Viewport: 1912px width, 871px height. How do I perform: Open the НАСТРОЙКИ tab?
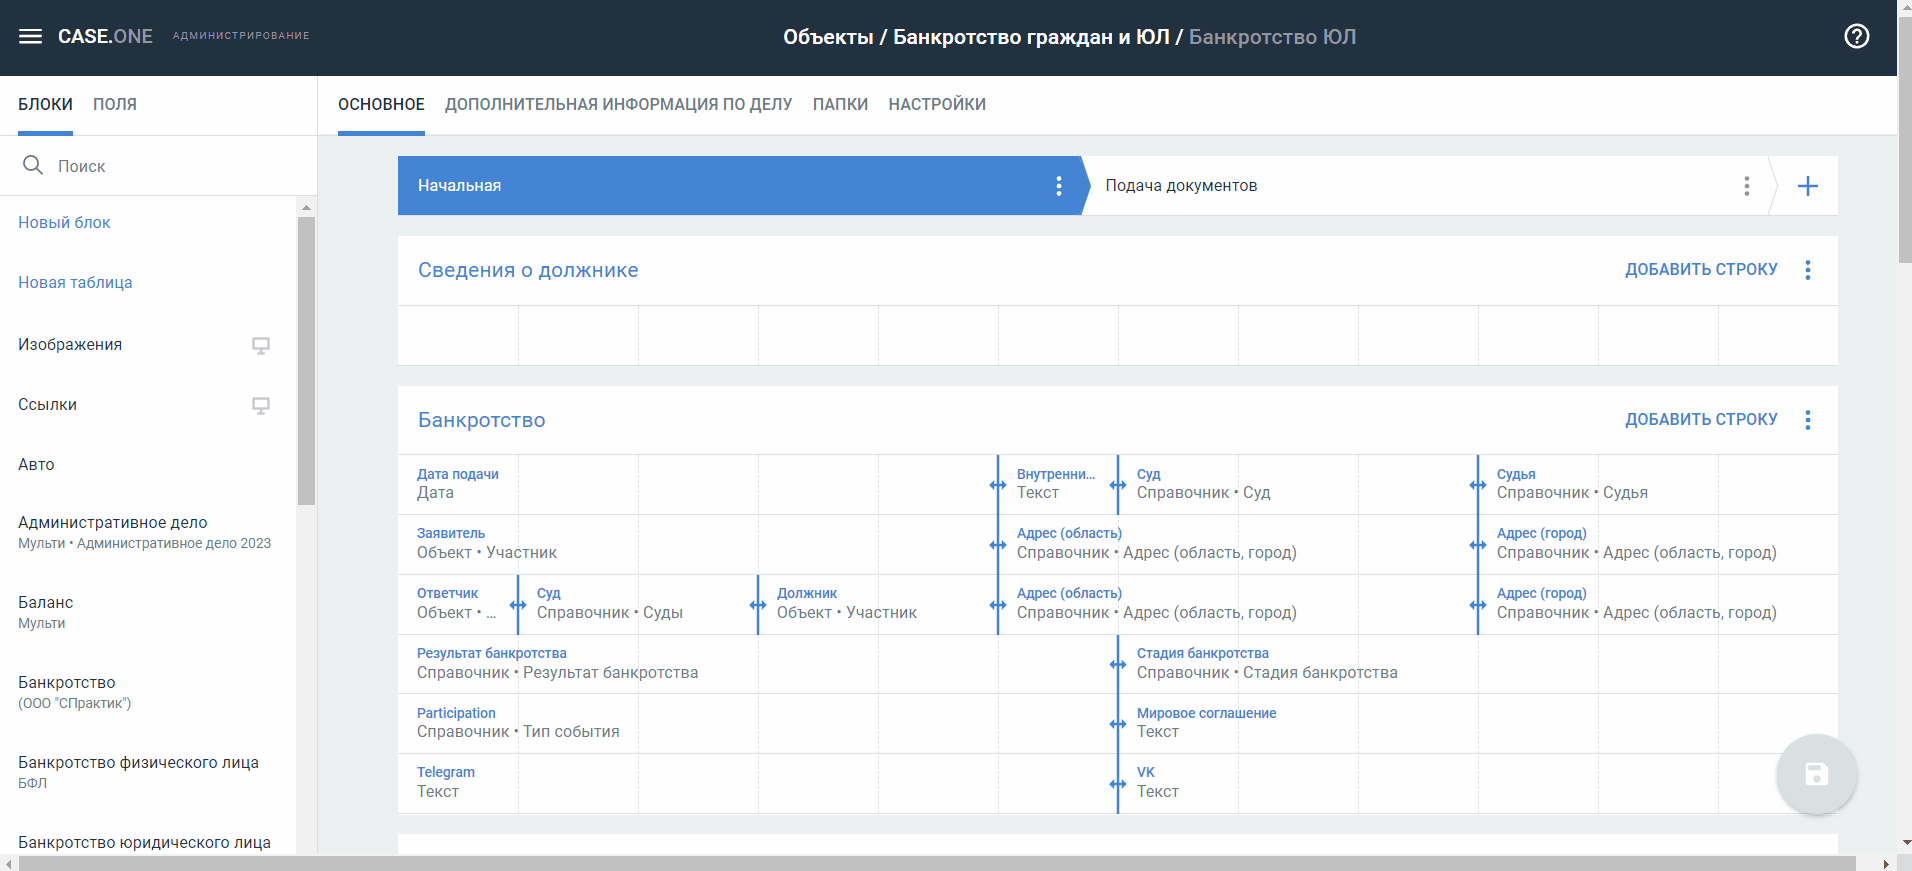click(x=937, y=104)
